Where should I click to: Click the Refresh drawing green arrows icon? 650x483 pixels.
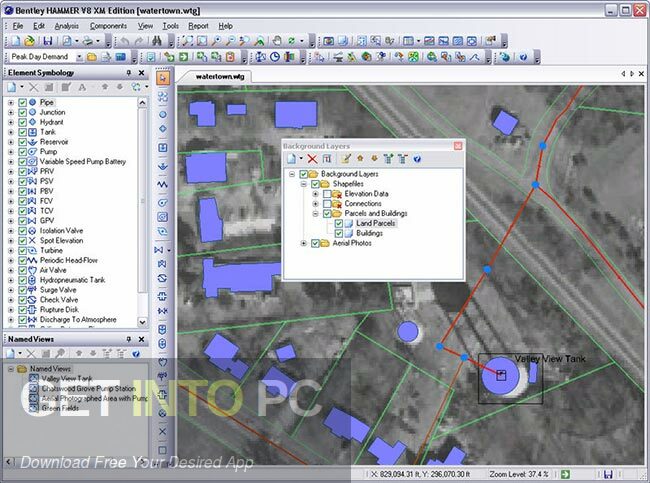[291, 41]
